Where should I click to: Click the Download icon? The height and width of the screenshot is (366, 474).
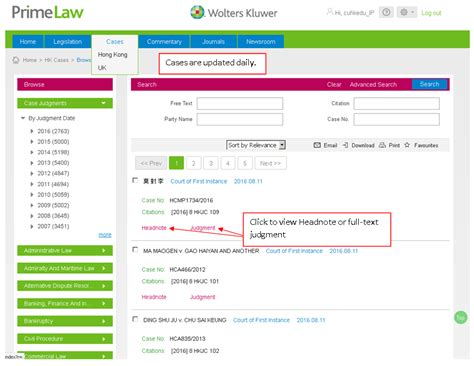(346, 145)
